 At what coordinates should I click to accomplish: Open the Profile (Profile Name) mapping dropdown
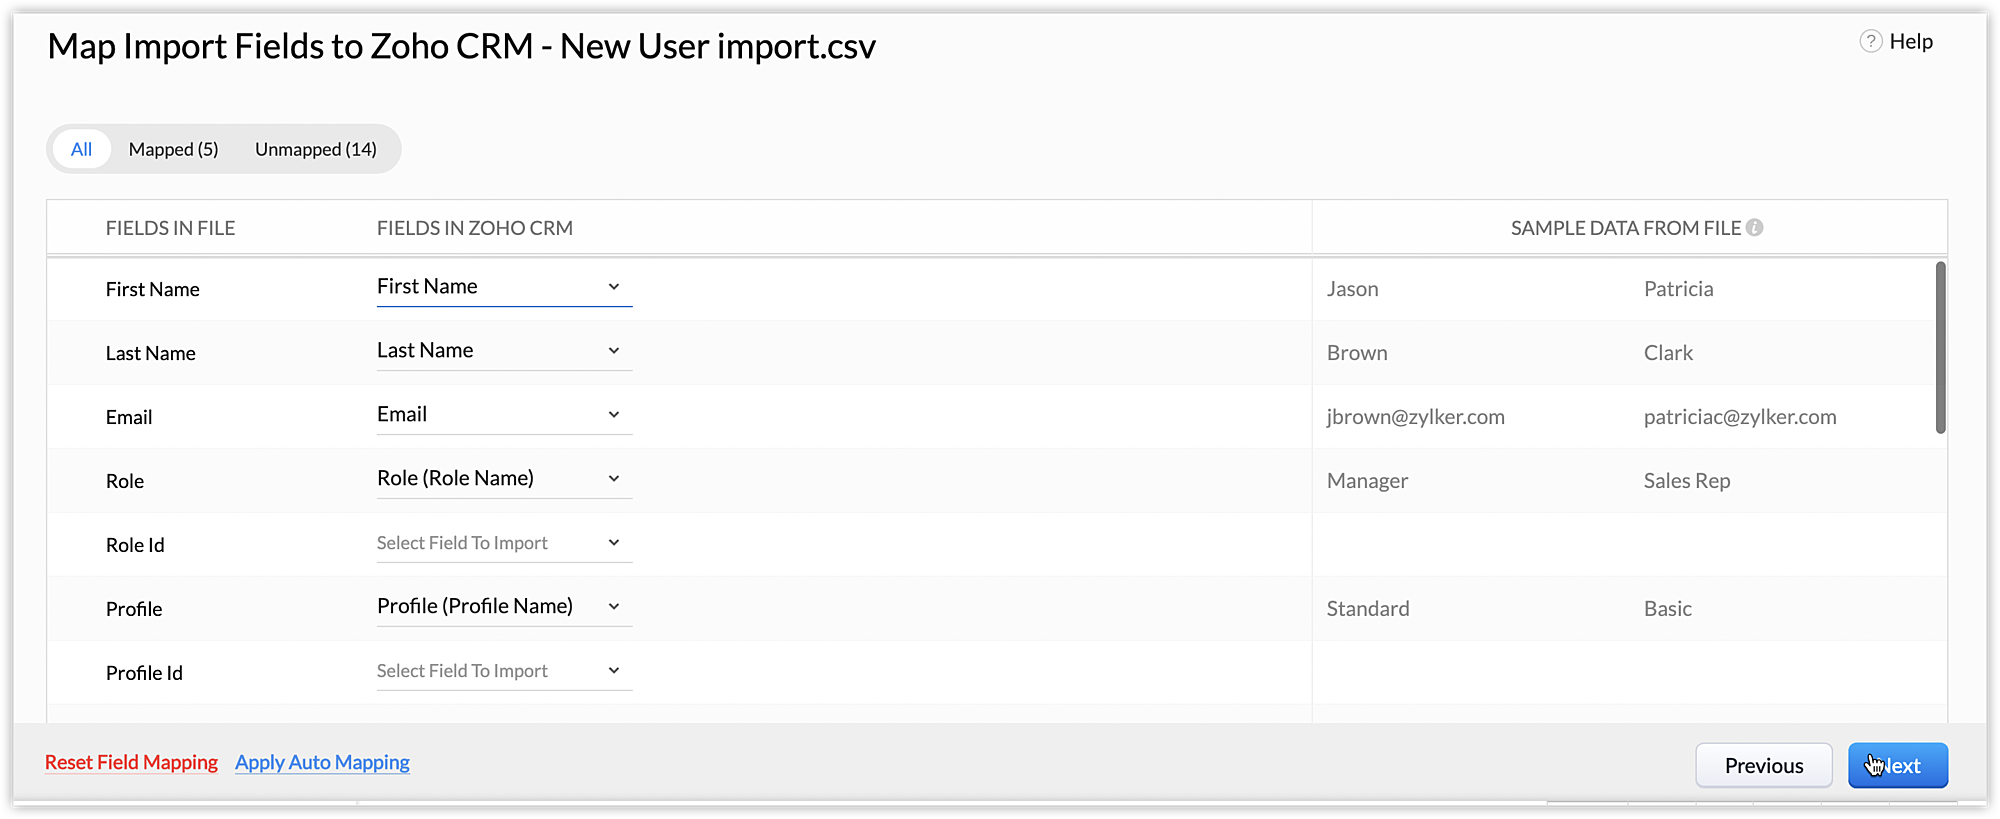tap(504, 607)
